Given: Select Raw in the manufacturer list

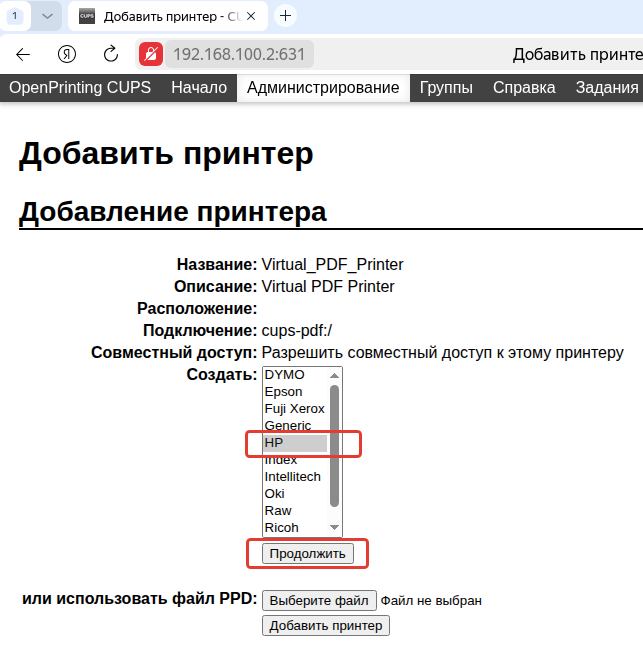Looking at the screenshot, I should [295, 510].
